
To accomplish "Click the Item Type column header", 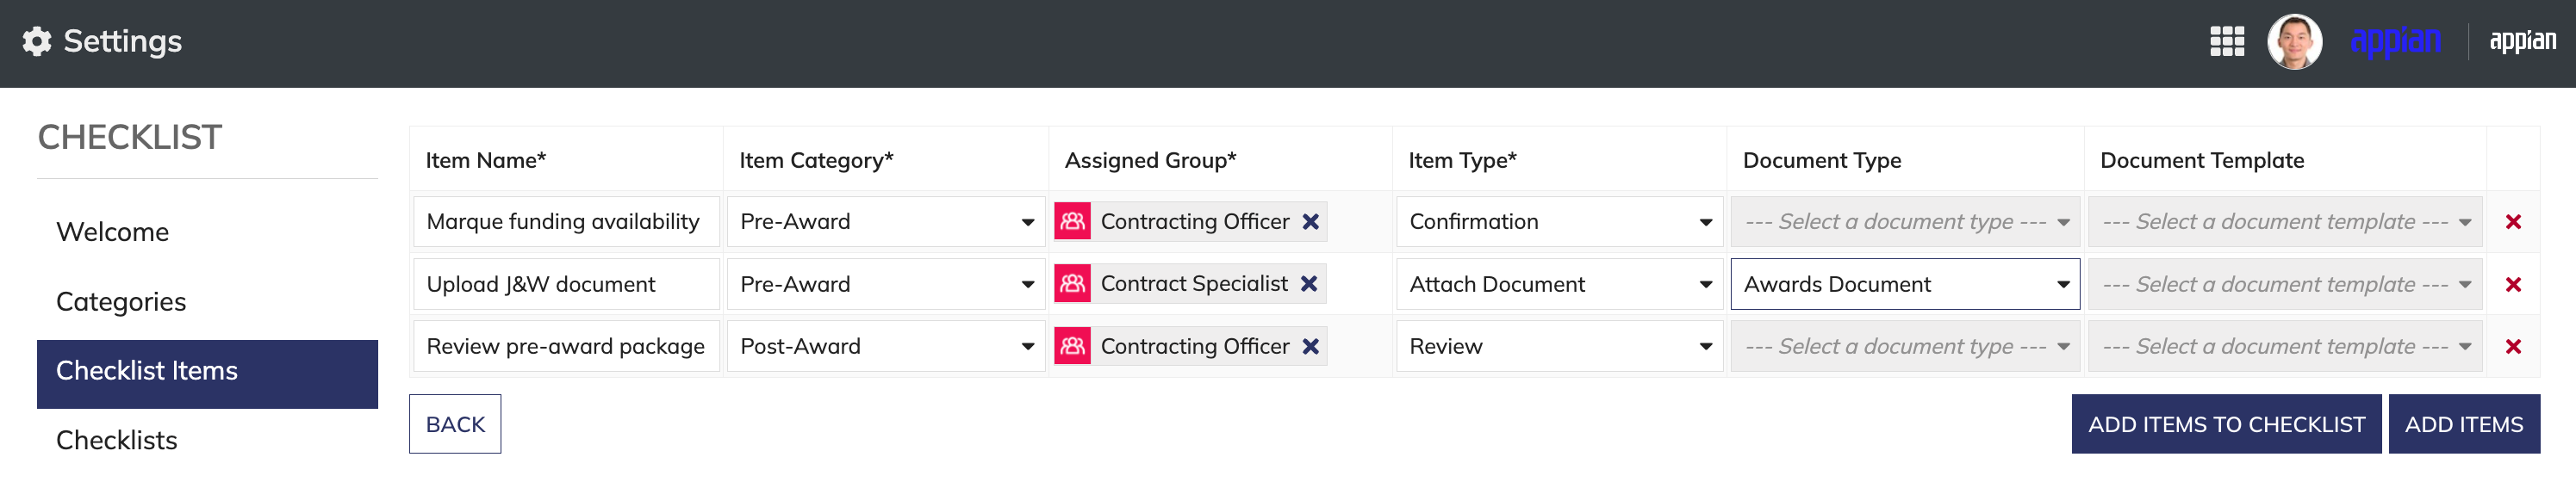I will click(1462, 160).
